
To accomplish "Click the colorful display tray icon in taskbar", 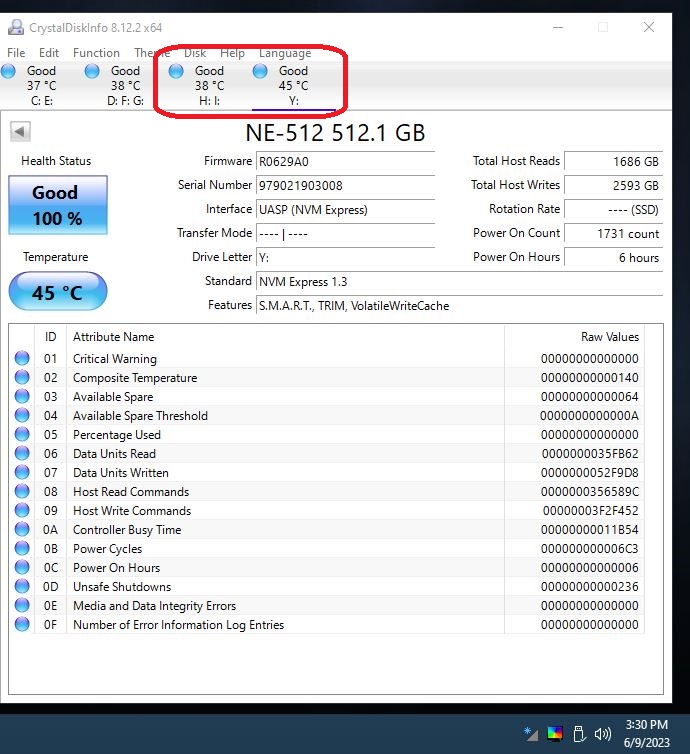I will [555, 734].
